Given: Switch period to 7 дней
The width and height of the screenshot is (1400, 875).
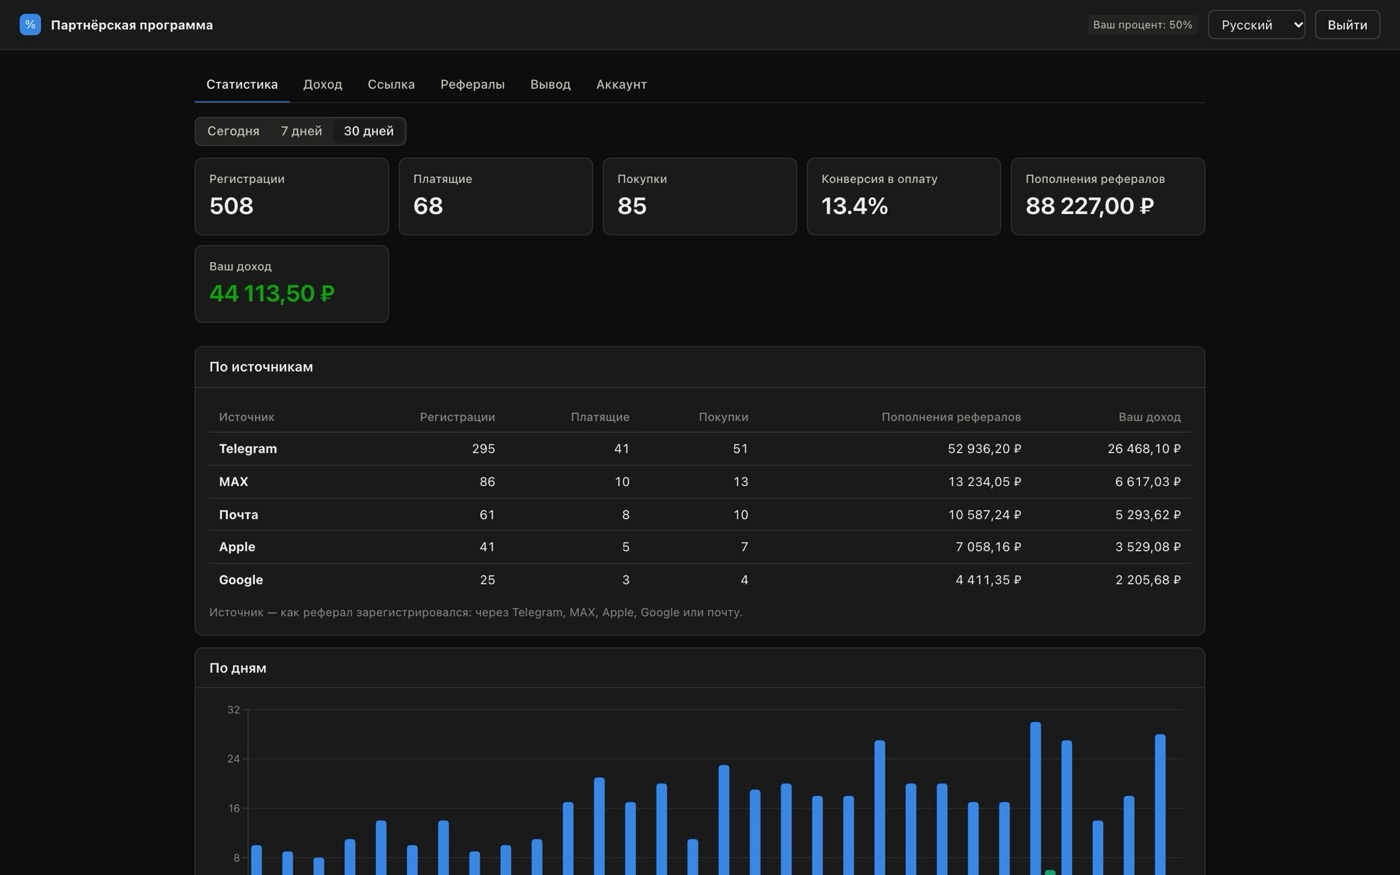Looking at the screenshot, I should 301,131.
